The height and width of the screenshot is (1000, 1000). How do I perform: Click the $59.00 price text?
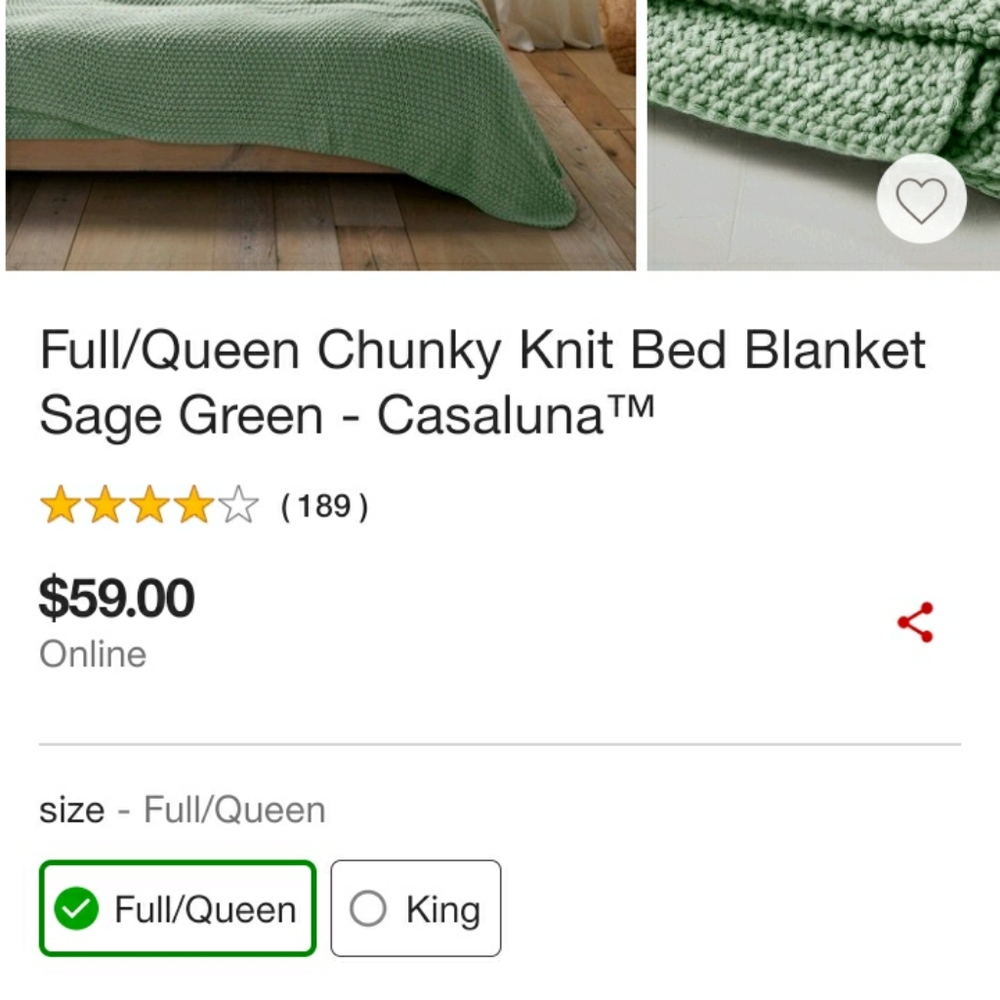116,597
